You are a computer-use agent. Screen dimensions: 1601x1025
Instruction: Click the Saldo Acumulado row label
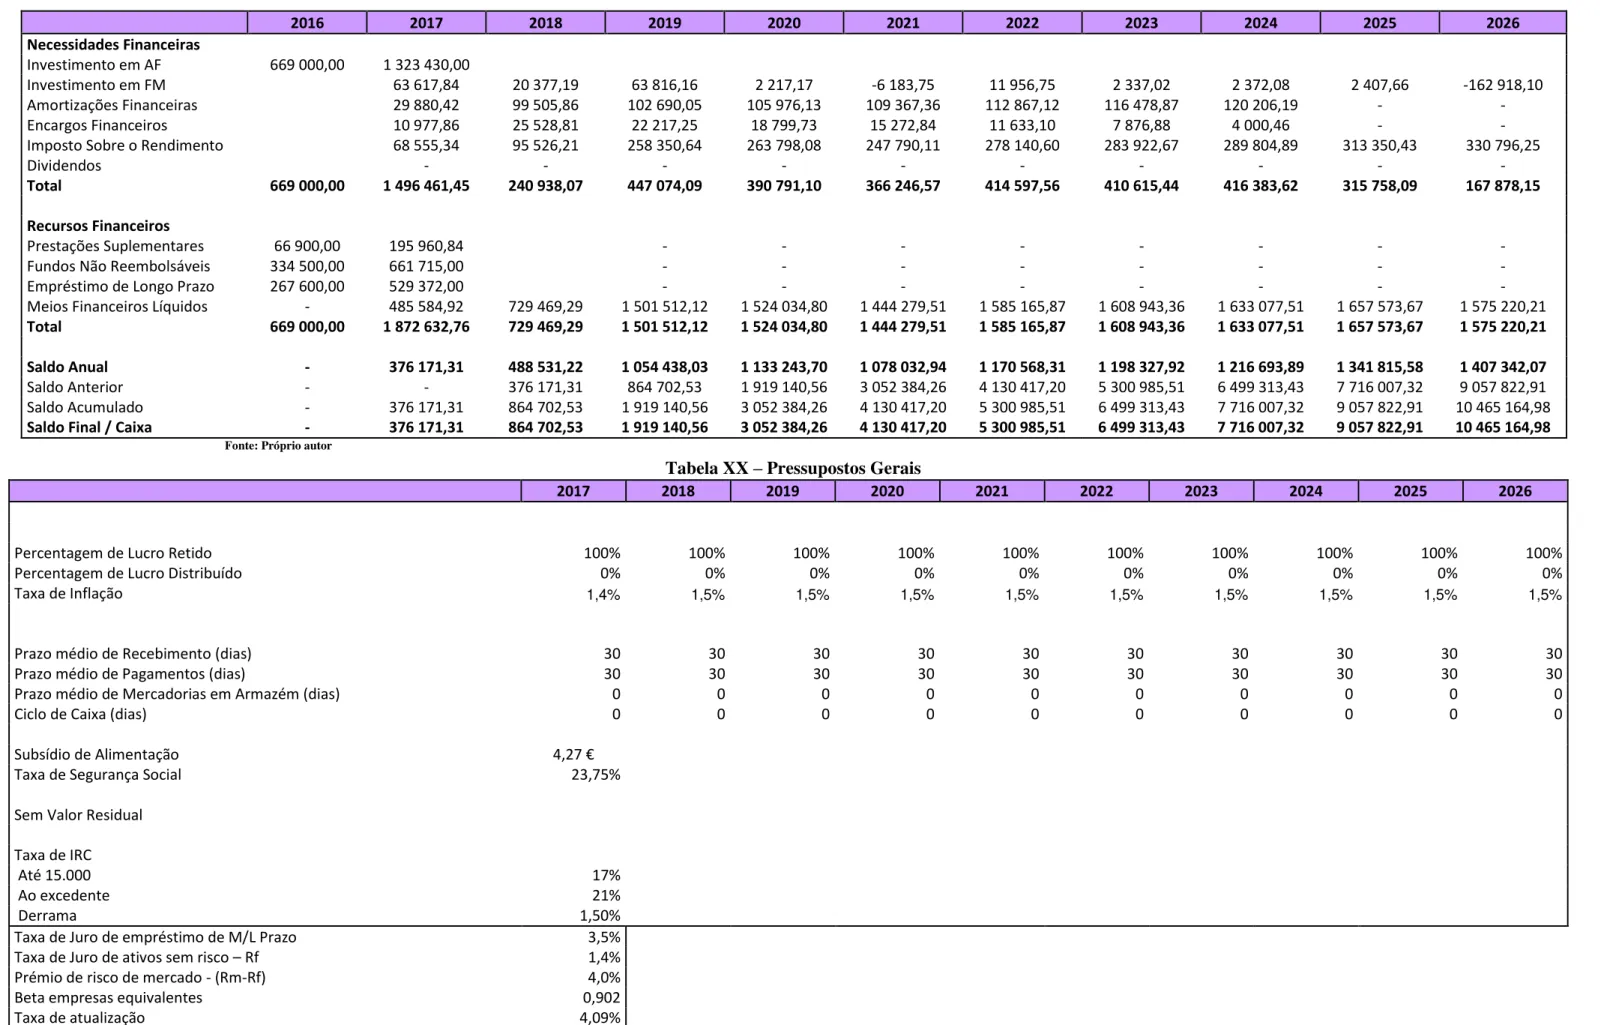click(x=85, y=407)
